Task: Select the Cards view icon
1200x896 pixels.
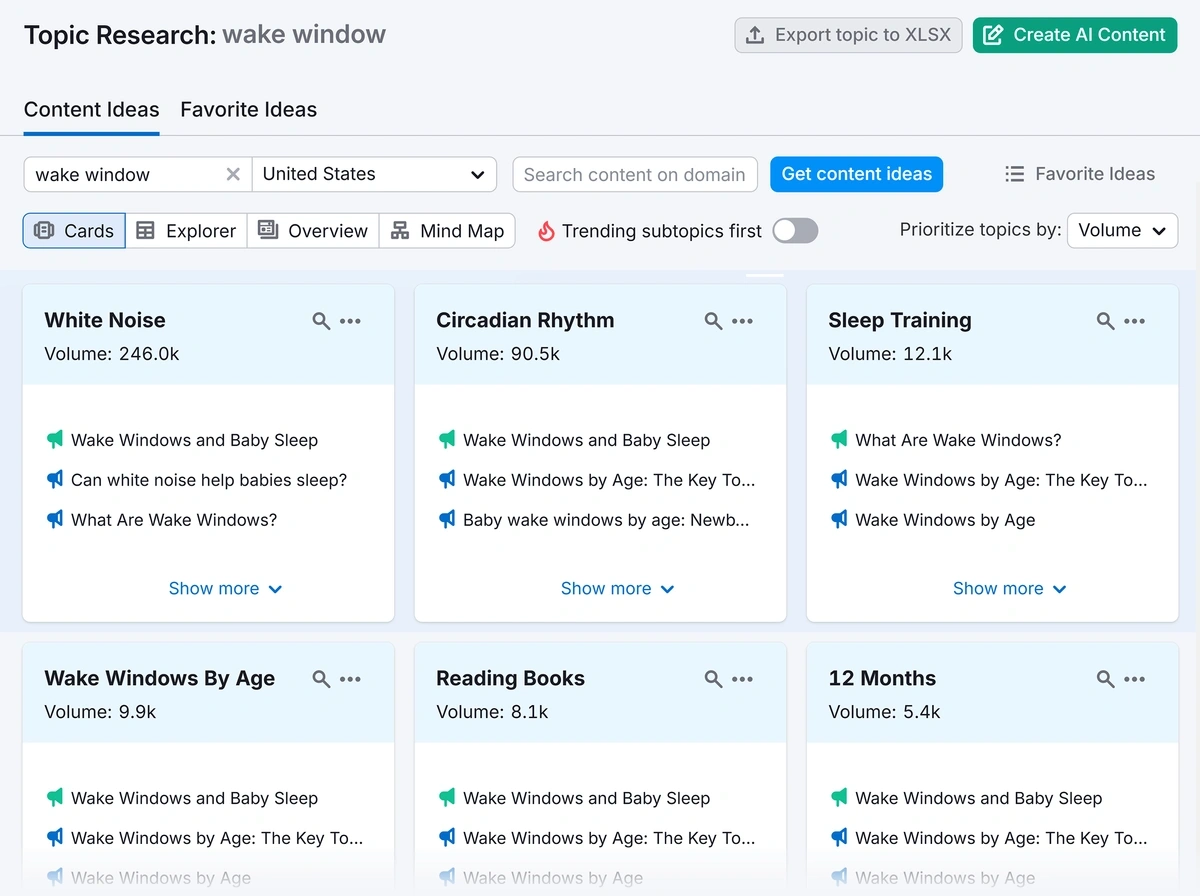Action: tap(73, 231)
